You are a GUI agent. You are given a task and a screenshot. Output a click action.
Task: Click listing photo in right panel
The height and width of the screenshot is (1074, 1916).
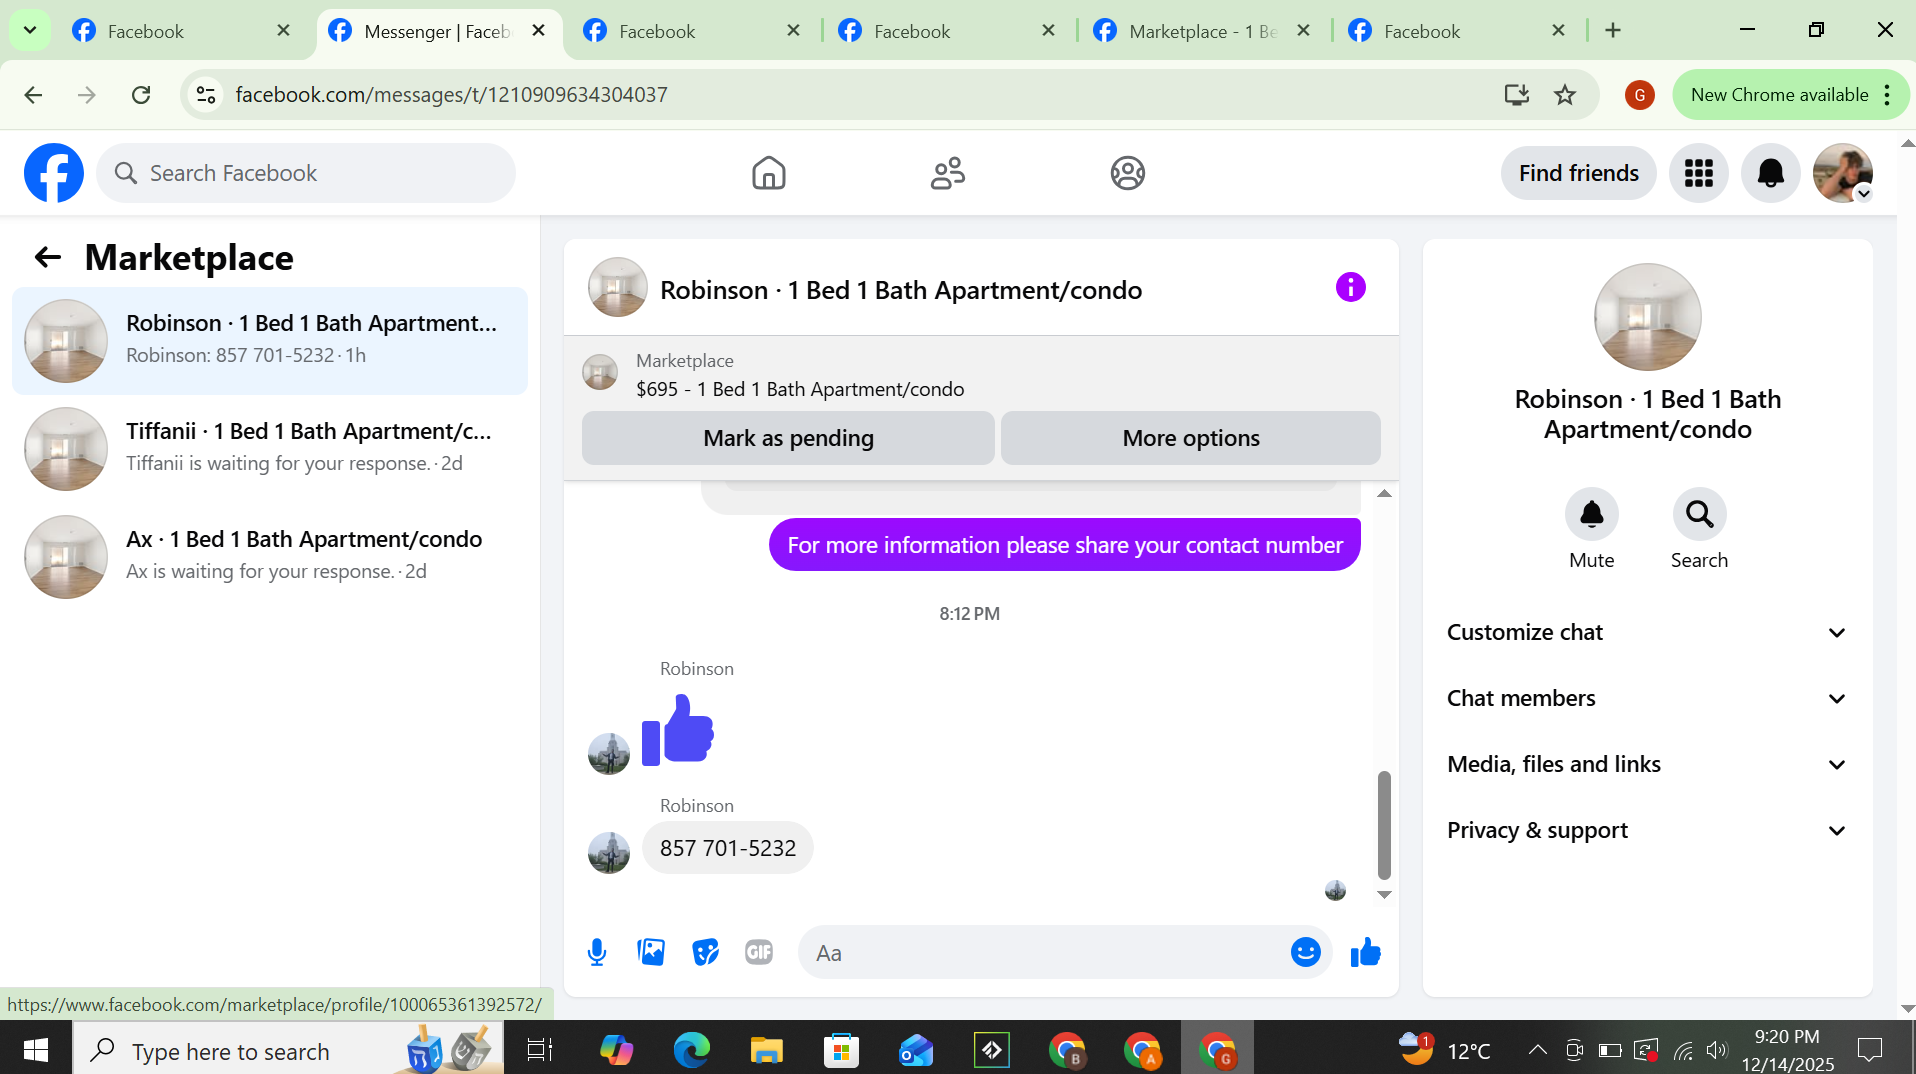1647,317
